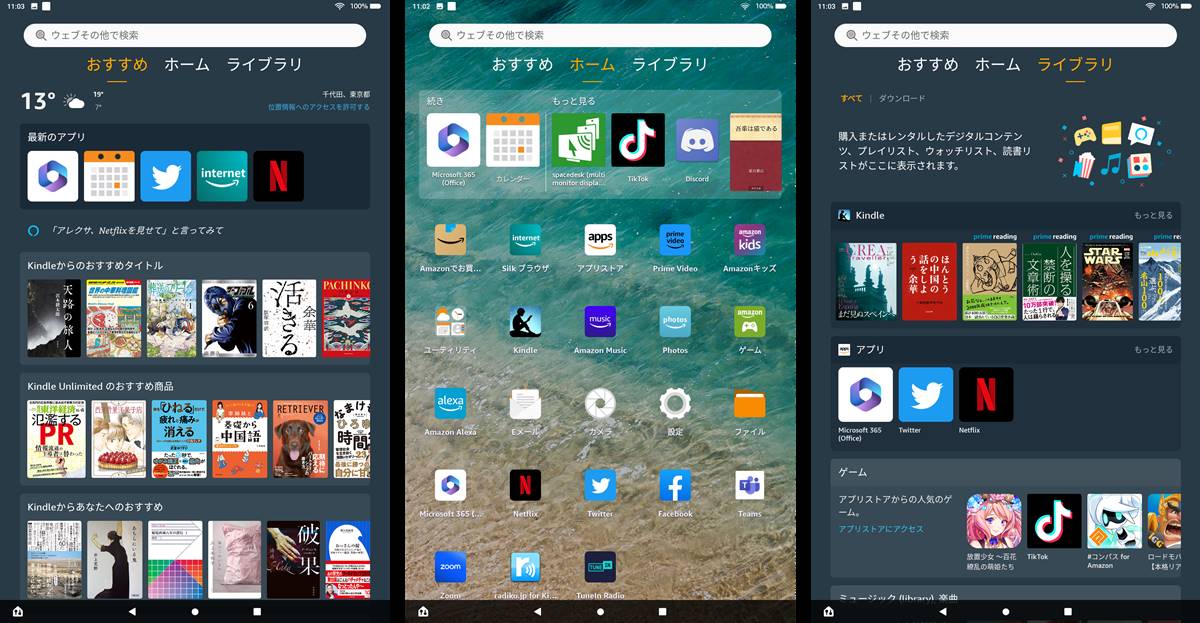Launch the Facebook app

point(675,486)
